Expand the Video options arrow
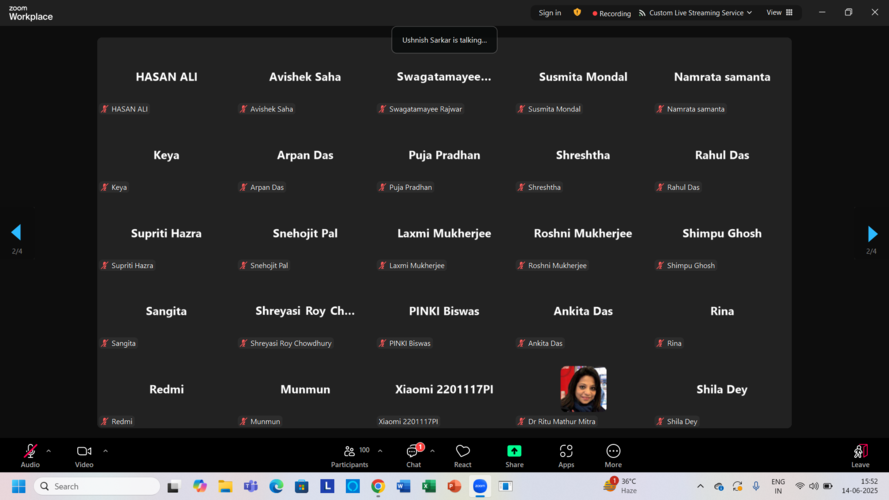 click(105, 451)
